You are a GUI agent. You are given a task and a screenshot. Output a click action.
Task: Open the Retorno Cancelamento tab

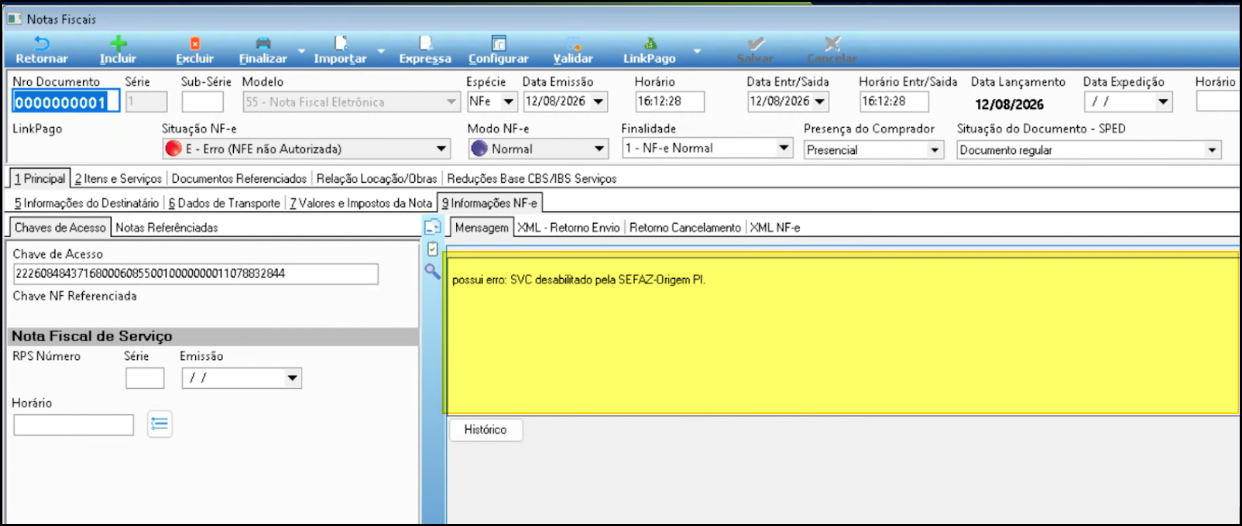tap(685, 227)
